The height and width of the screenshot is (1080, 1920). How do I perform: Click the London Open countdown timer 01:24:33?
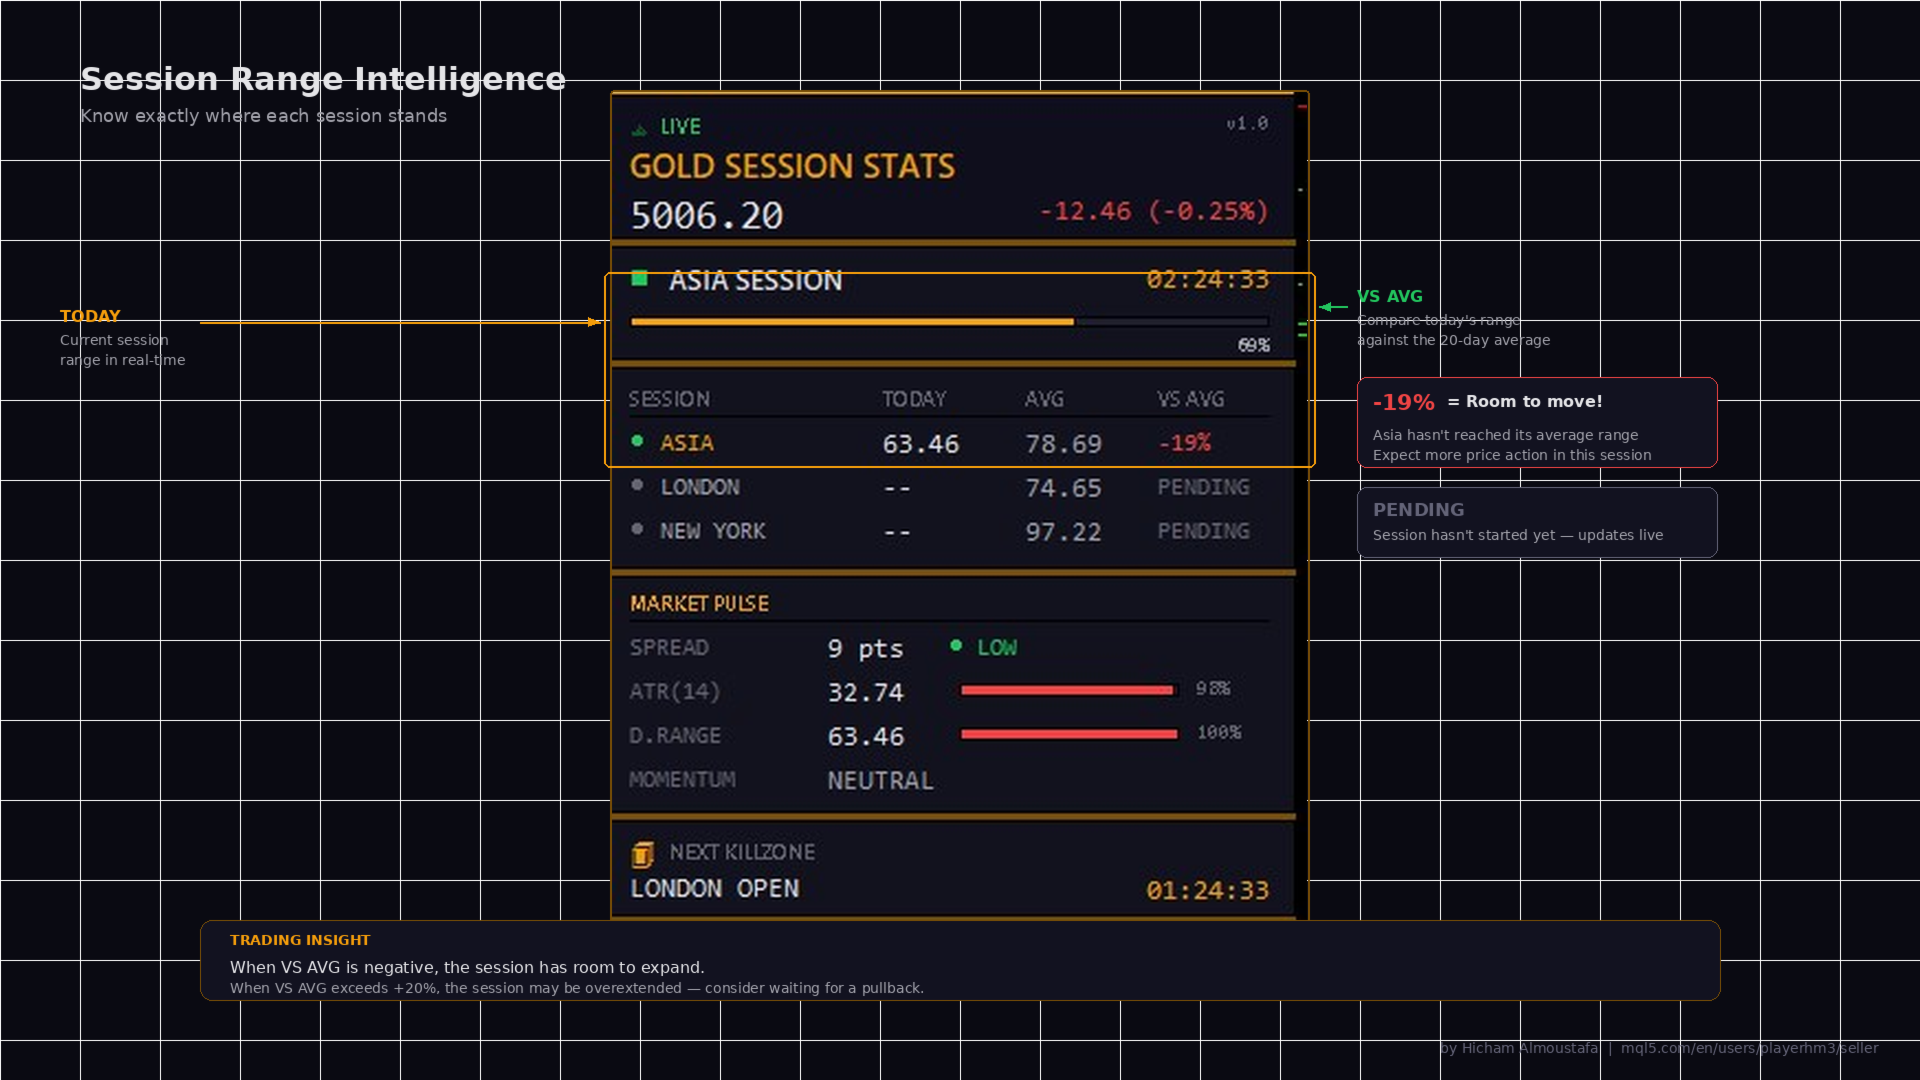click(1207, 890)
